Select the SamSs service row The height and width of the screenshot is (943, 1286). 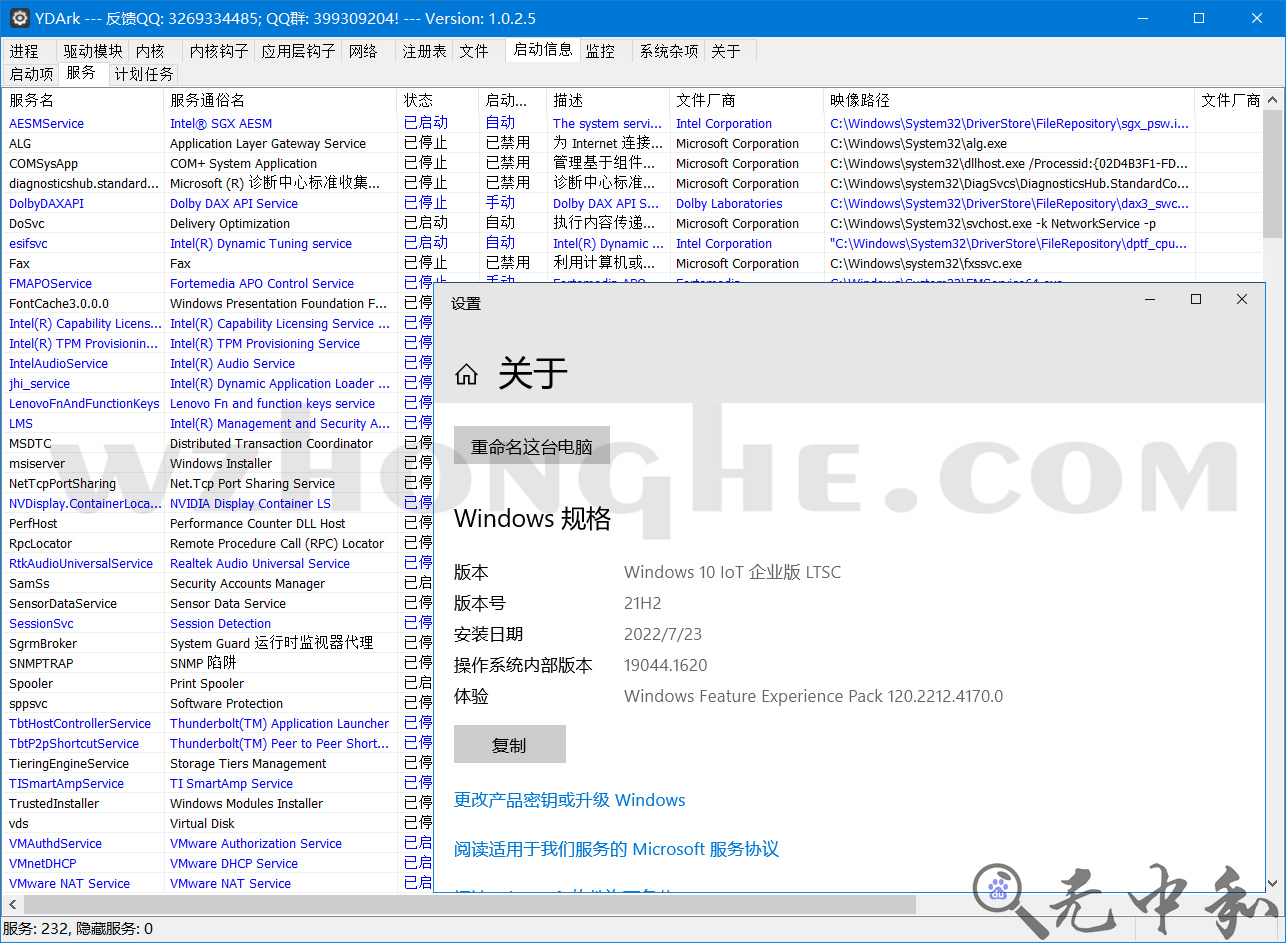click(218, 584)
